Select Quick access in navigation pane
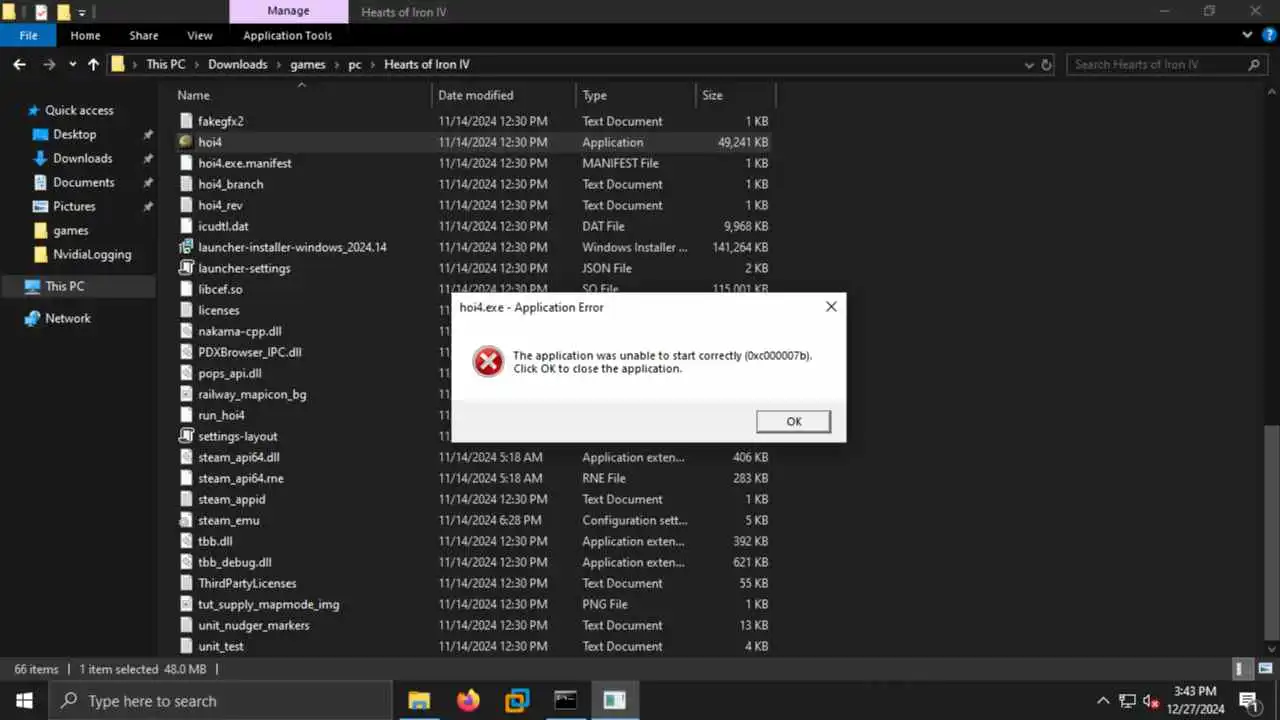This screenshot has height=720, width=1280. pos(79,110)
